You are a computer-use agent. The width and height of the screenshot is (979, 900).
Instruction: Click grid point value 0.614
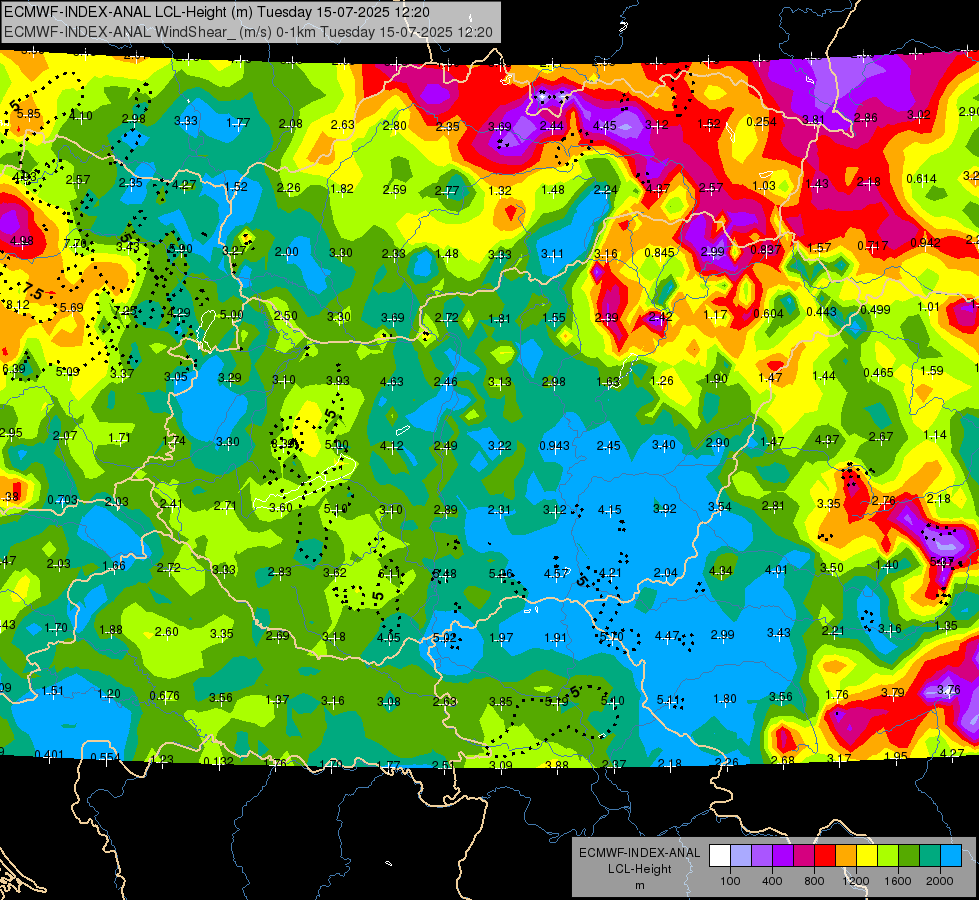pyautogui.click(x=922, y=179)
